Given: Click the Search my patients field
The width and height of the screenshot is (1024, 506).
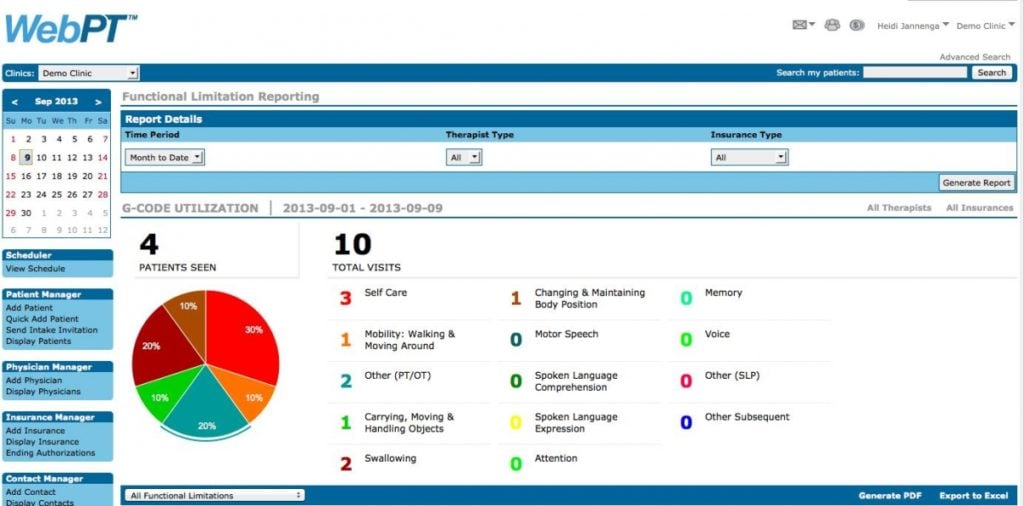Looking at the screenshot, I should coord(915,72).
